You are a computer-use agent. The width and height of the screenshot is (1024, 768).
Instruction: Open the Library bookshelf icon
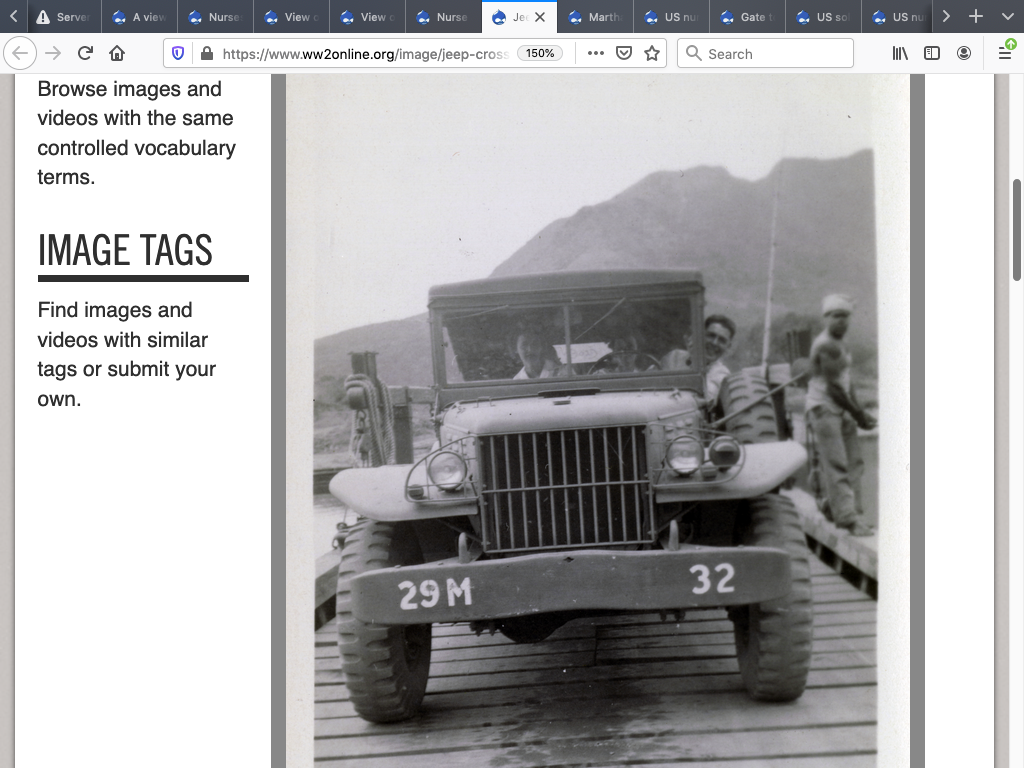point(900,53)
